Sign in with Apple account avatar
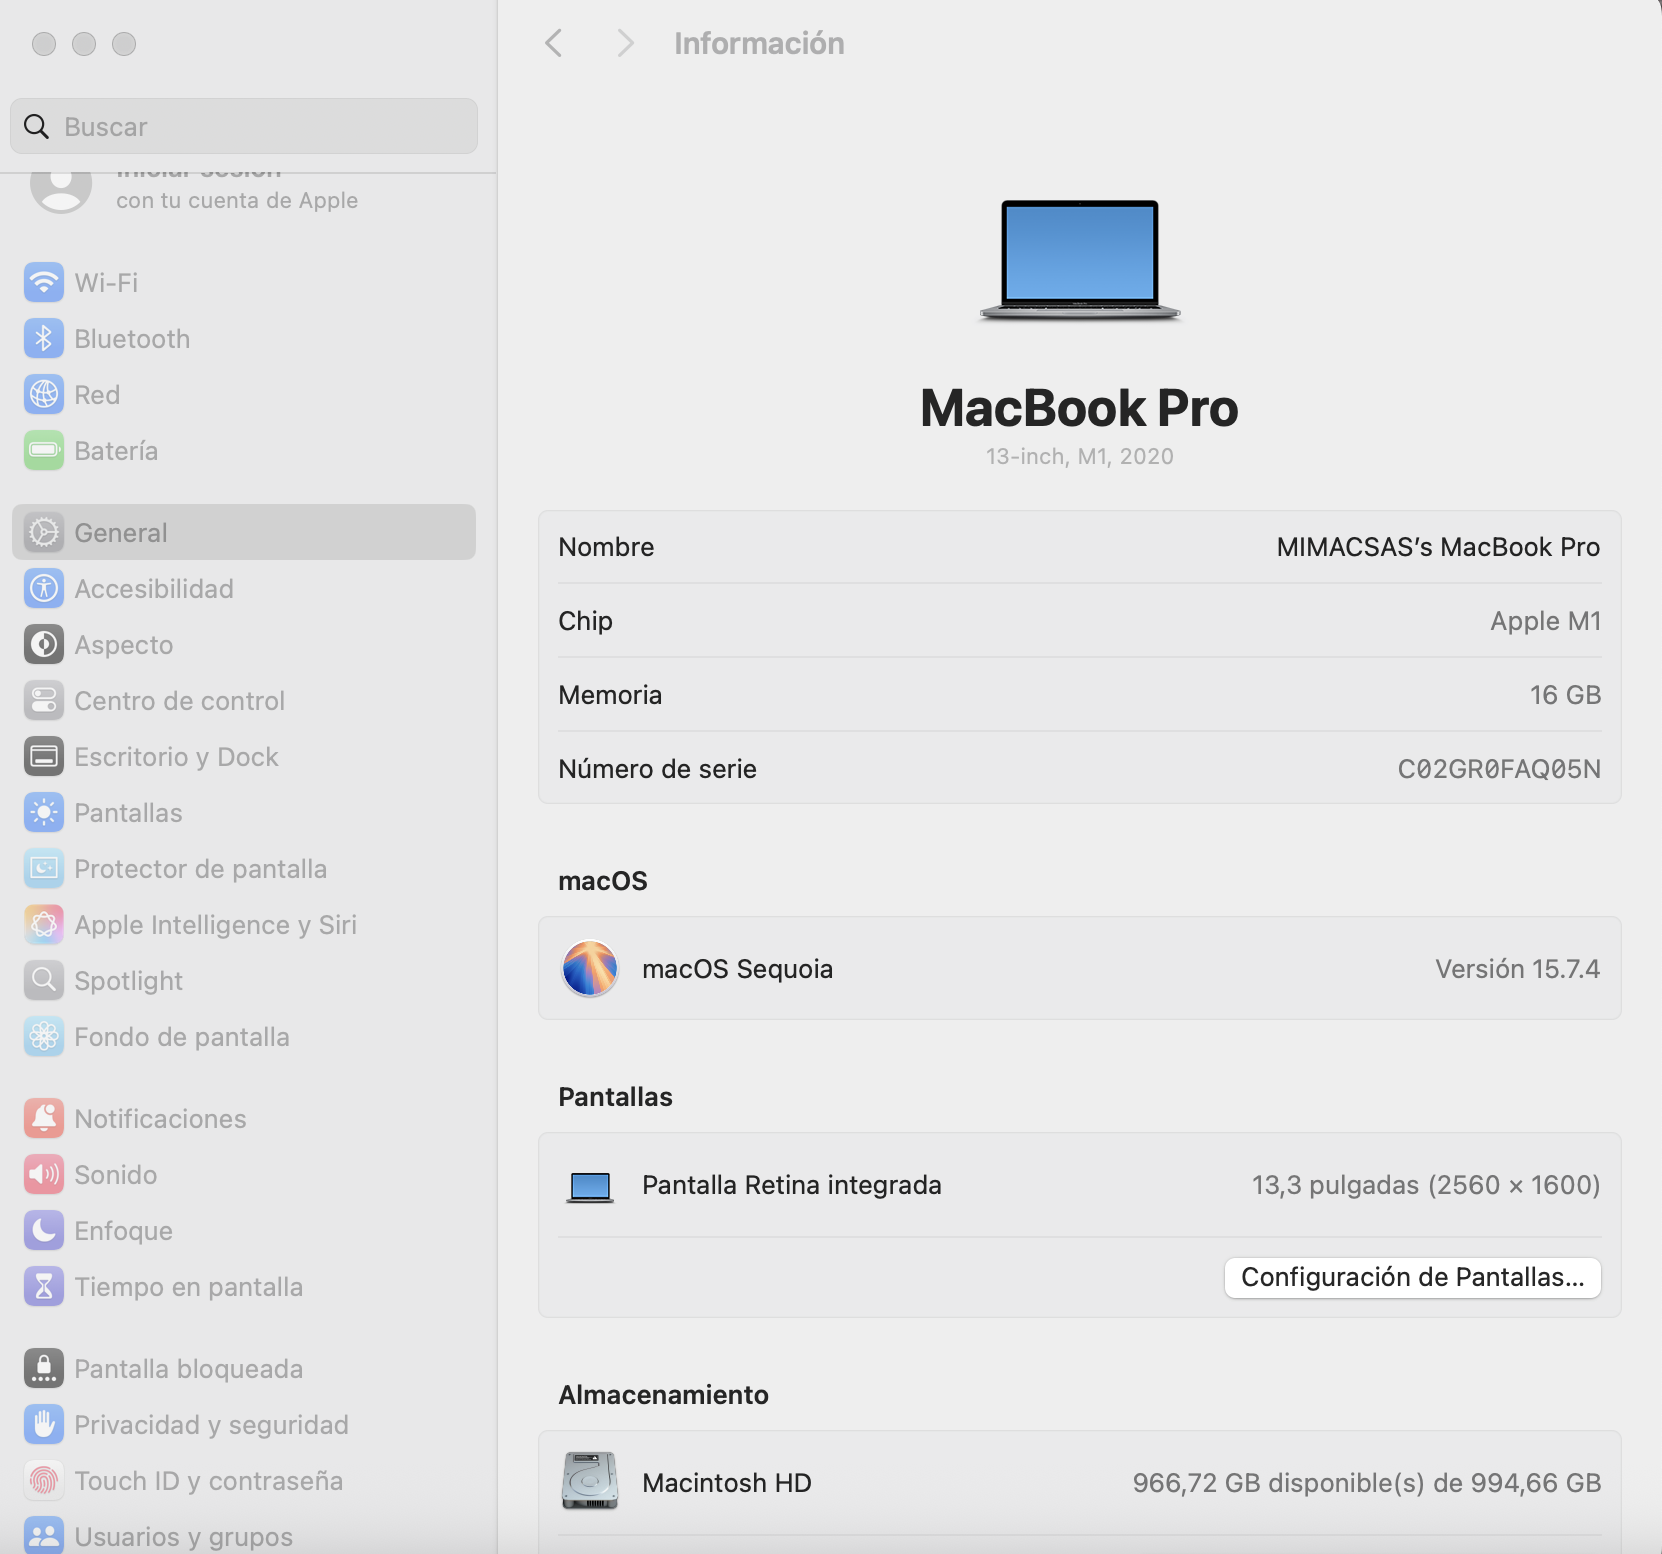This screenshot has height=1554, width=1662. point(61,188)
